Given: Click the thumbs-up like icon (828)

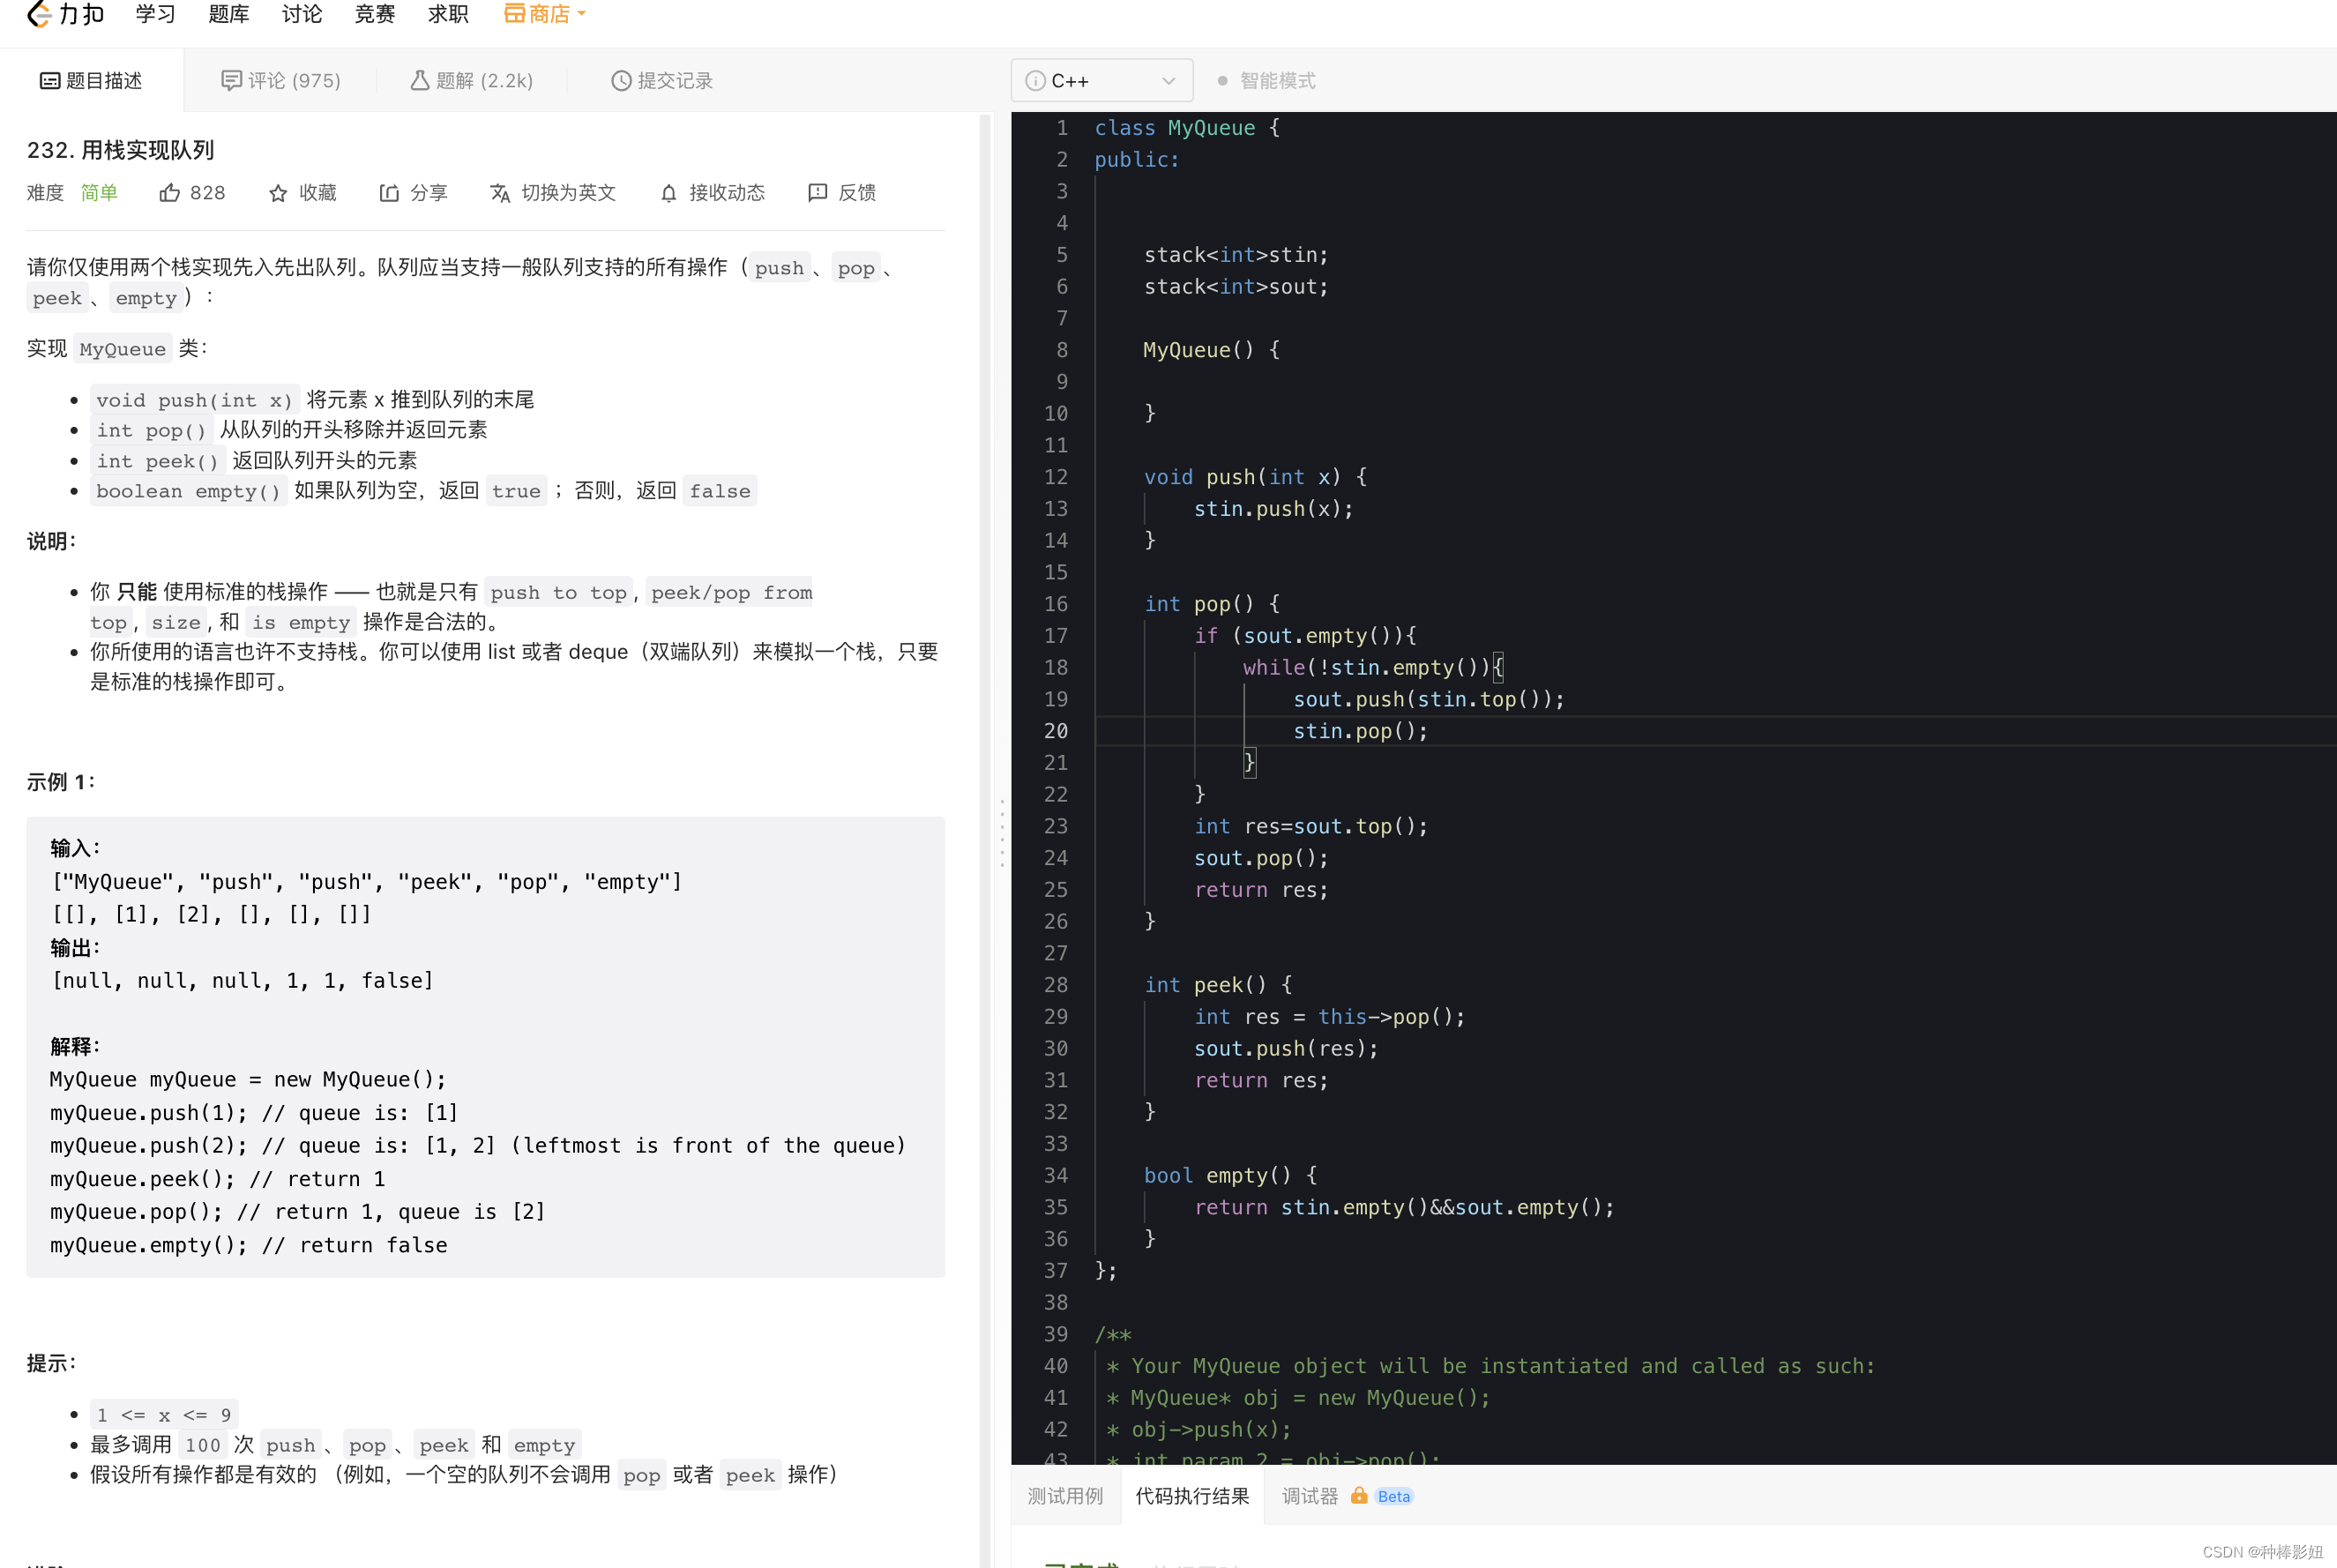Looking at the screenshot, I should click(170, 193).
